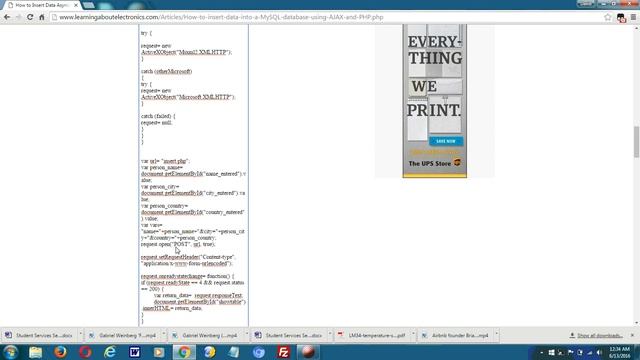
Task: Launch Internet Explorer from the taskbar
Action: point(110,352)
